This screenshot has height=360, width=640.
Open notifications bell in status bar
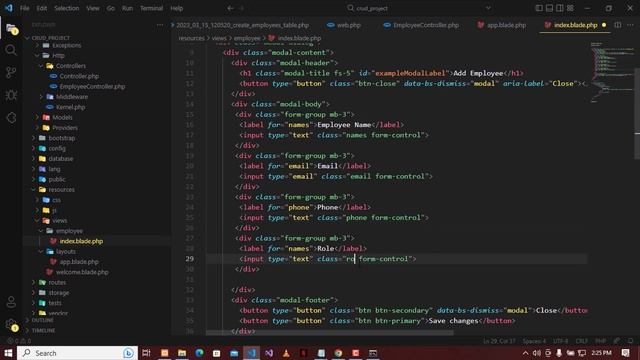pyautogui.click(x=630, y=341)
